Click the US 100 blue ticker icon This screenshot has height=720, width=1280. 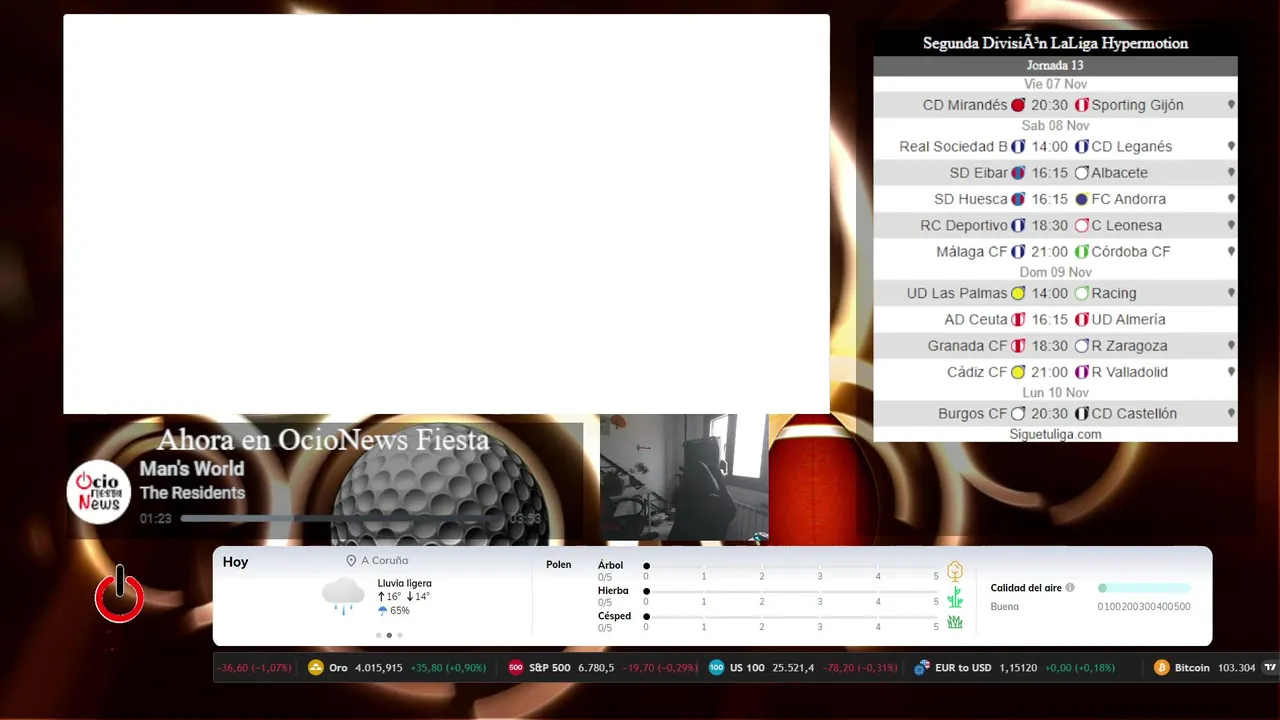(716, 668)
